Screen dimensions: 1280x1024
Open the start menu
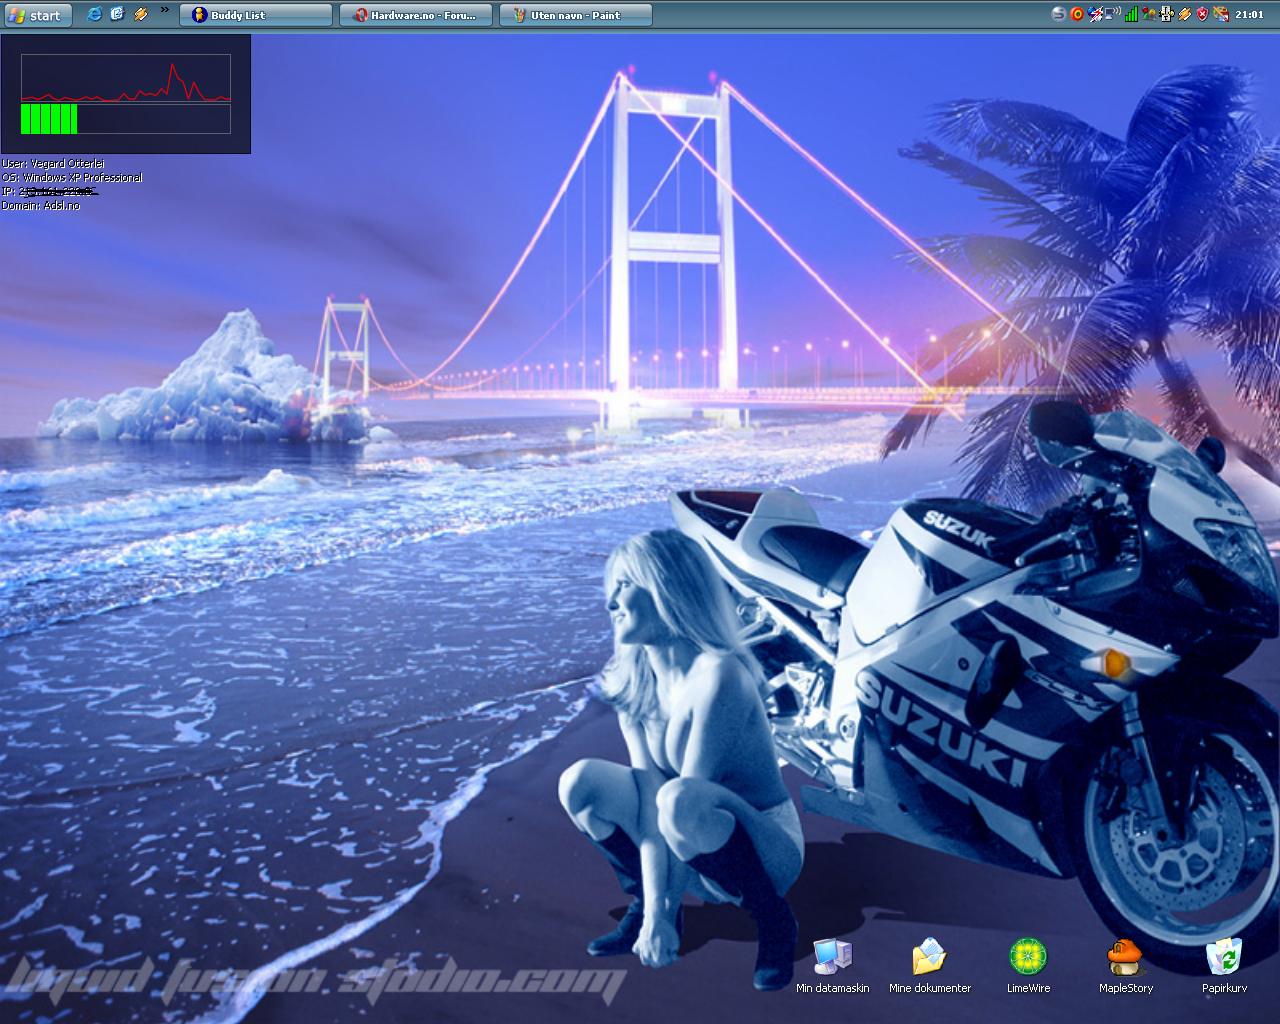point(36,14)
